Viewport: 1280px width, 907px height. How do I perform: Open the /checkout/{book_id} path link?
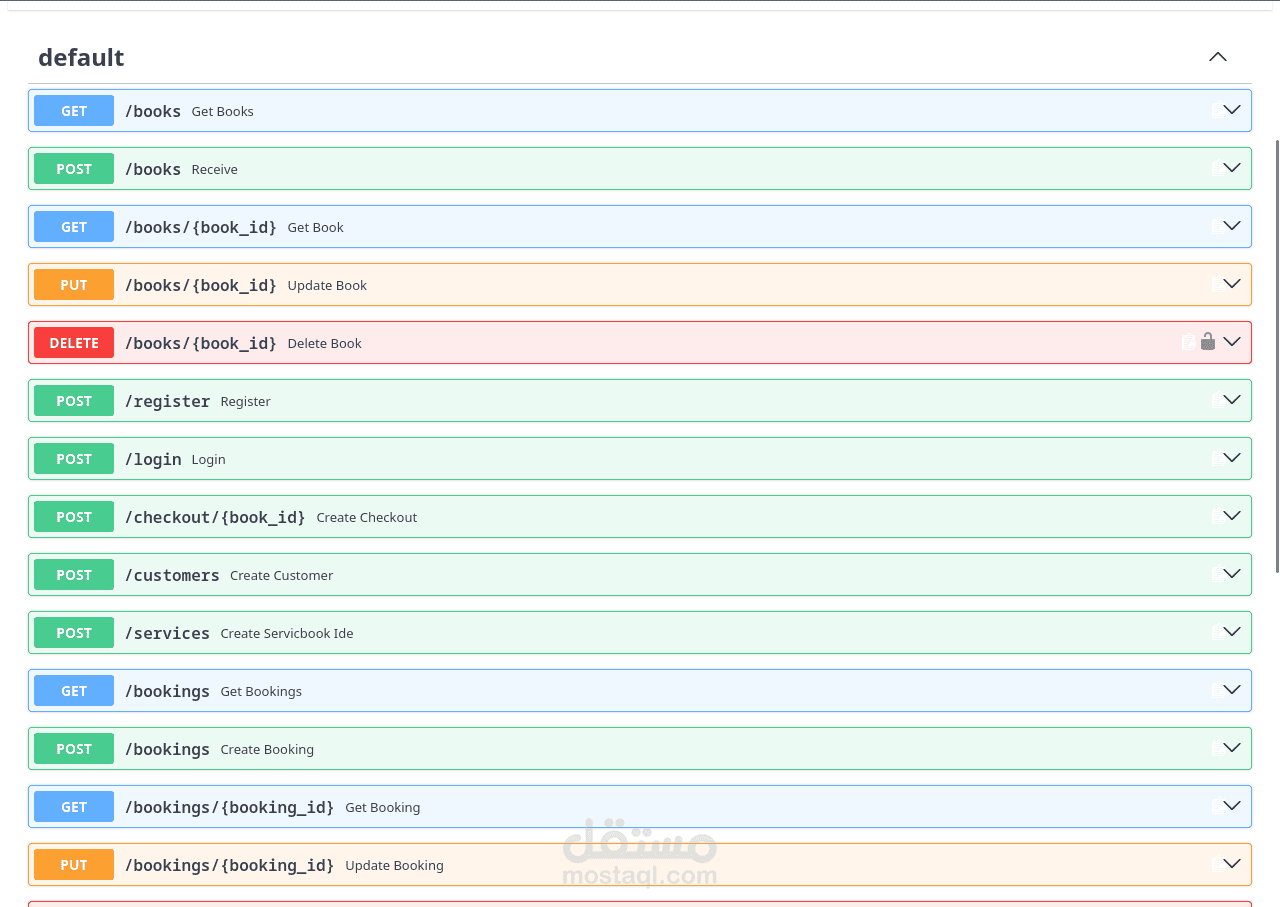[215, 517]
